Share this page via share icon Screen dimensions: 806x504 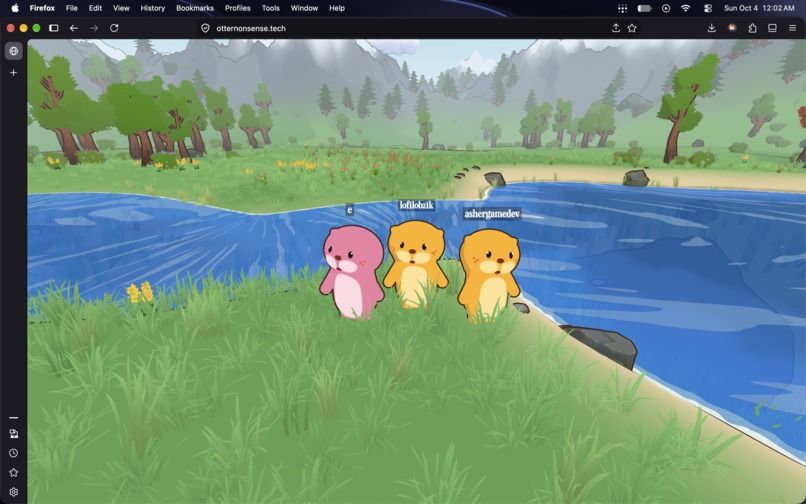[x=616, y=28]
